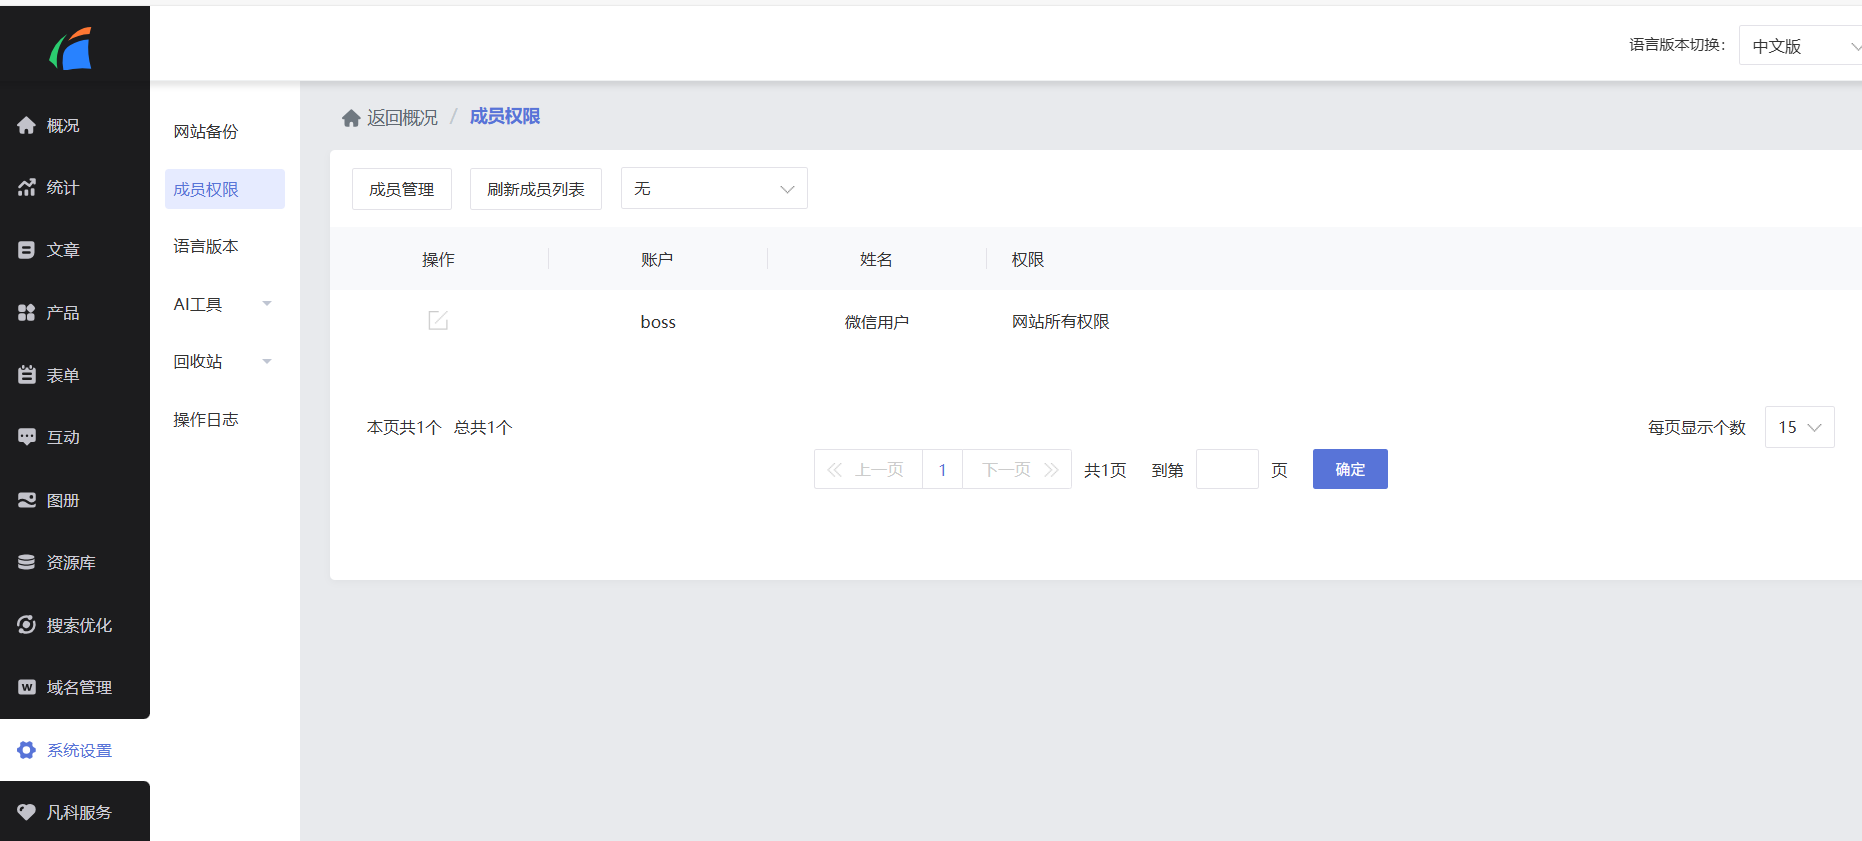Select the 产品 grid icon in sidebar

click(x=27, y=313)
